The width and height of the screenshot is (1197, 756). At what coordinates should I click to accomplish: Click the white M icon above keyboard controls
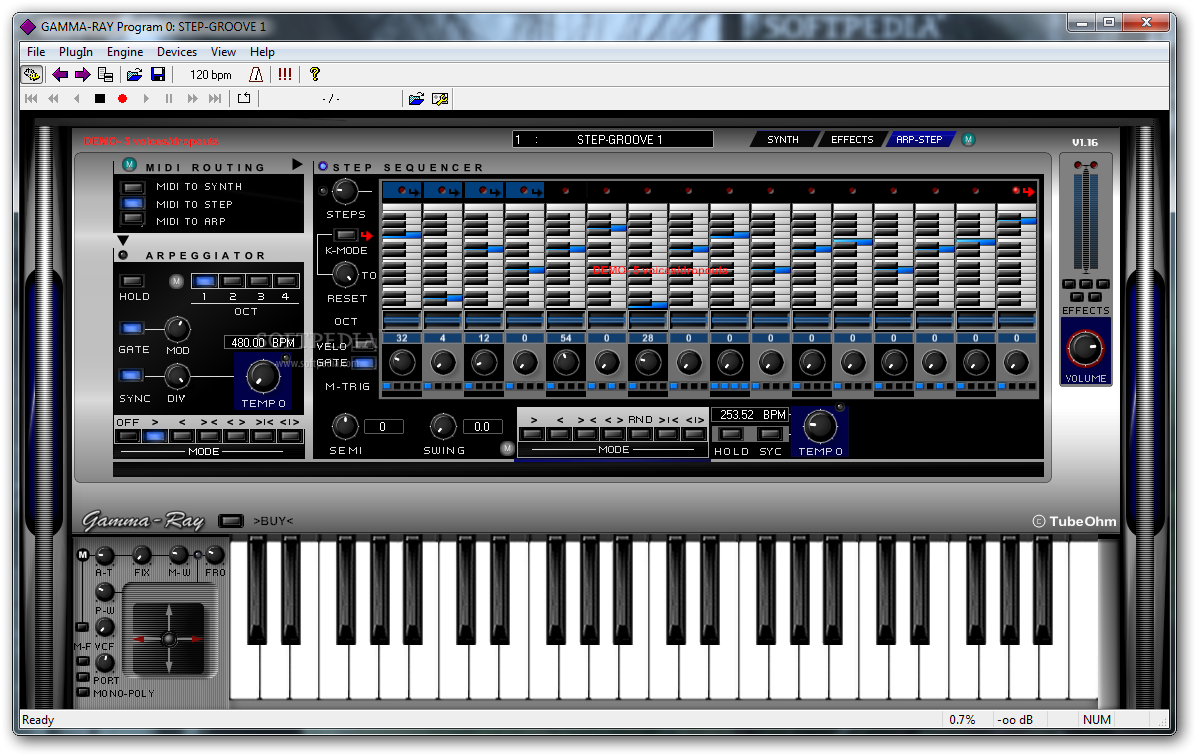[83, 554]
